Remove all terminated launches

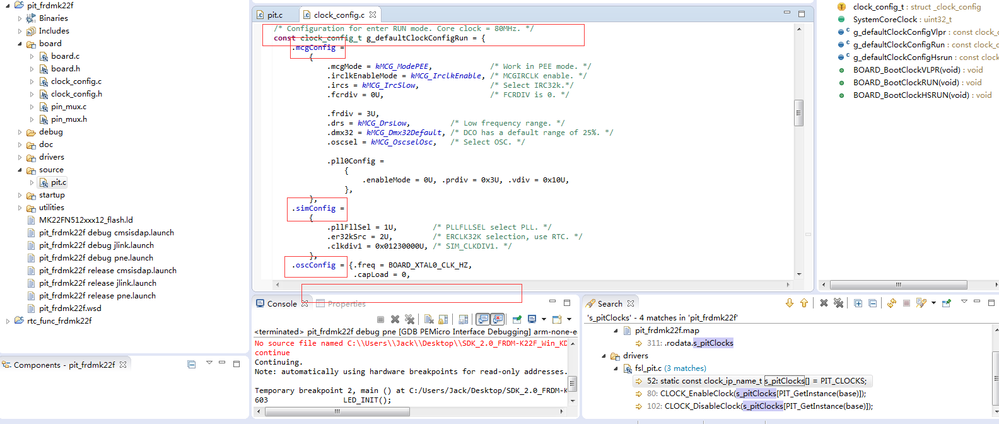tap(410, 319)
